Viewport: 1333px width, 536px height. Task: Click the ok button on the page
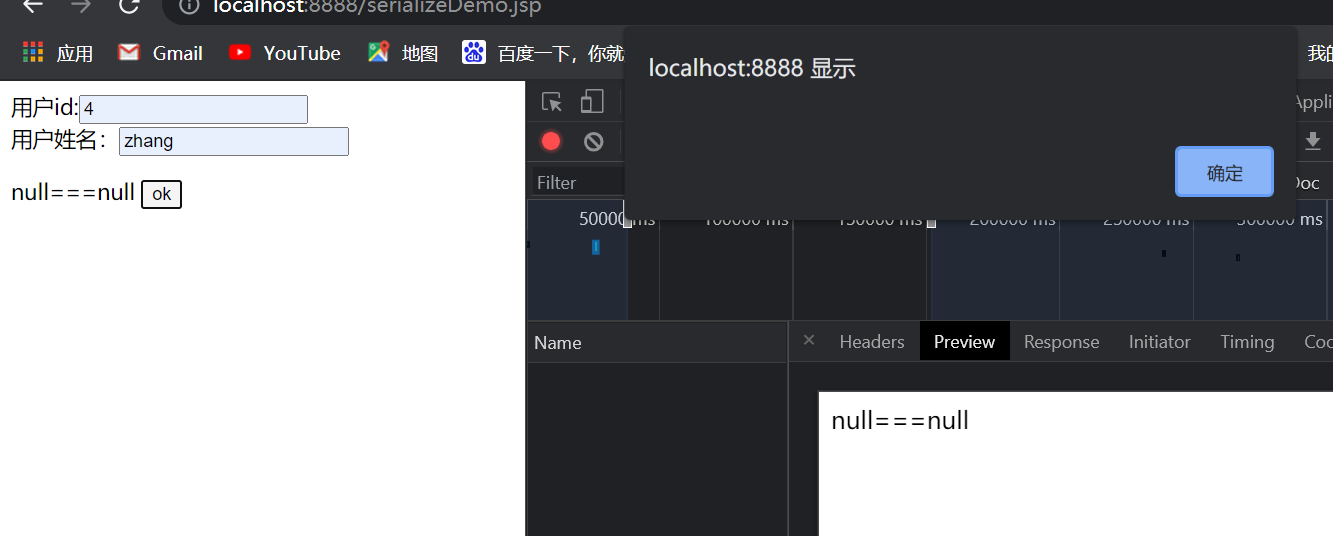click(161, 194)
